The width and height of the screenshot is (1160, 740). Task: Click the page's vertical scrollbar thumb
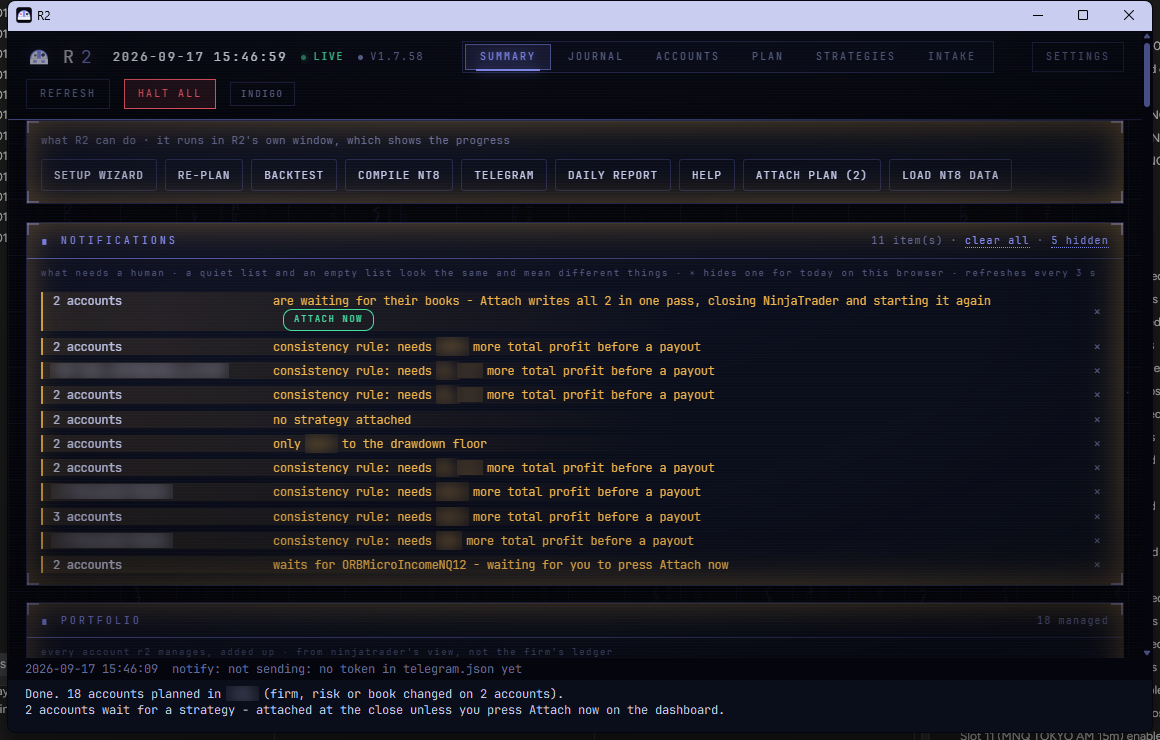pos(1147,74)
